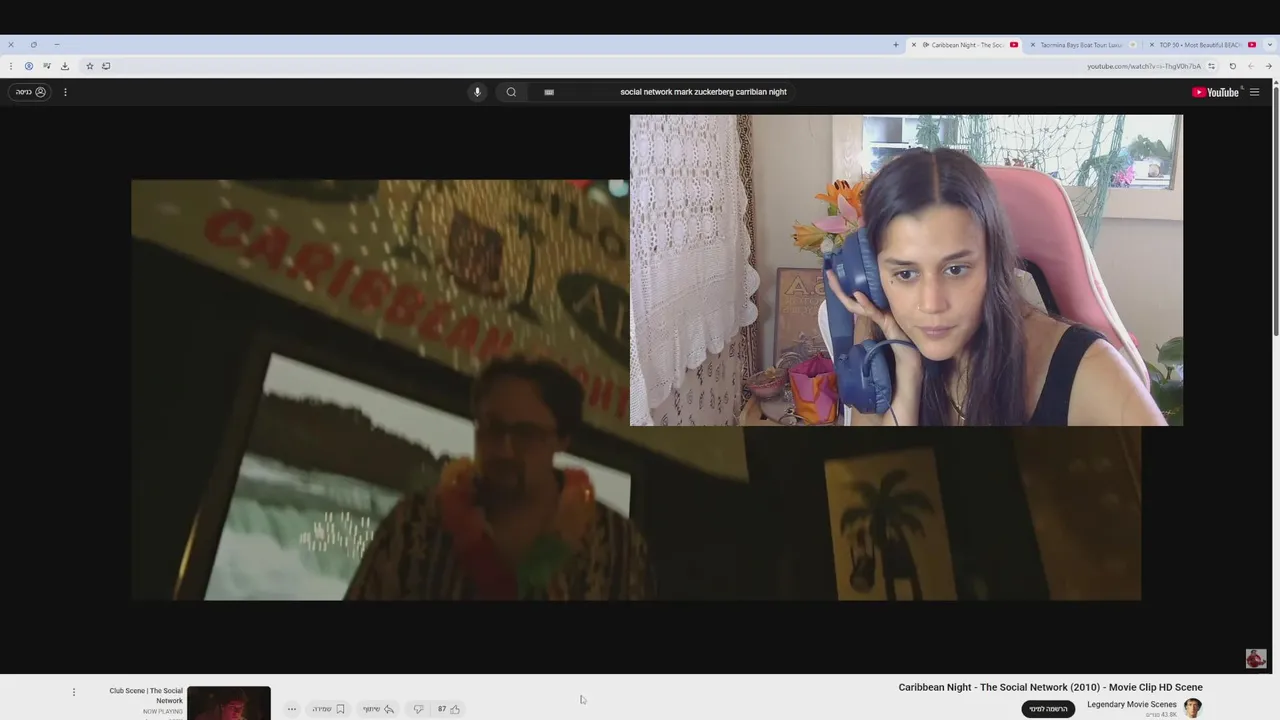
Task: Open the on-screen keyboard in search
Action: (549, 92)
